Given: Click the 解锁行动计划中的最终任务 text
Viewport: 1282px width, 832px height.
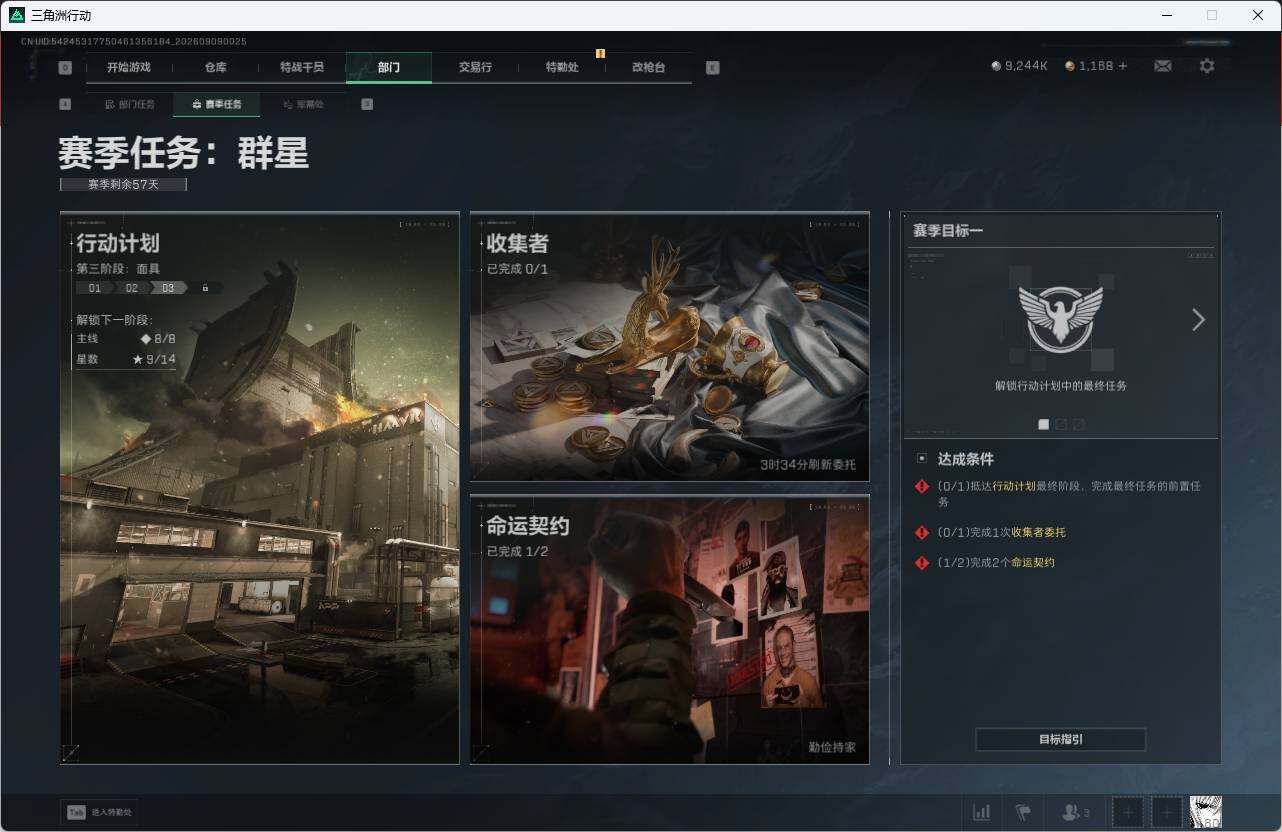Looking at the screenshot, I should (1061, 386).
